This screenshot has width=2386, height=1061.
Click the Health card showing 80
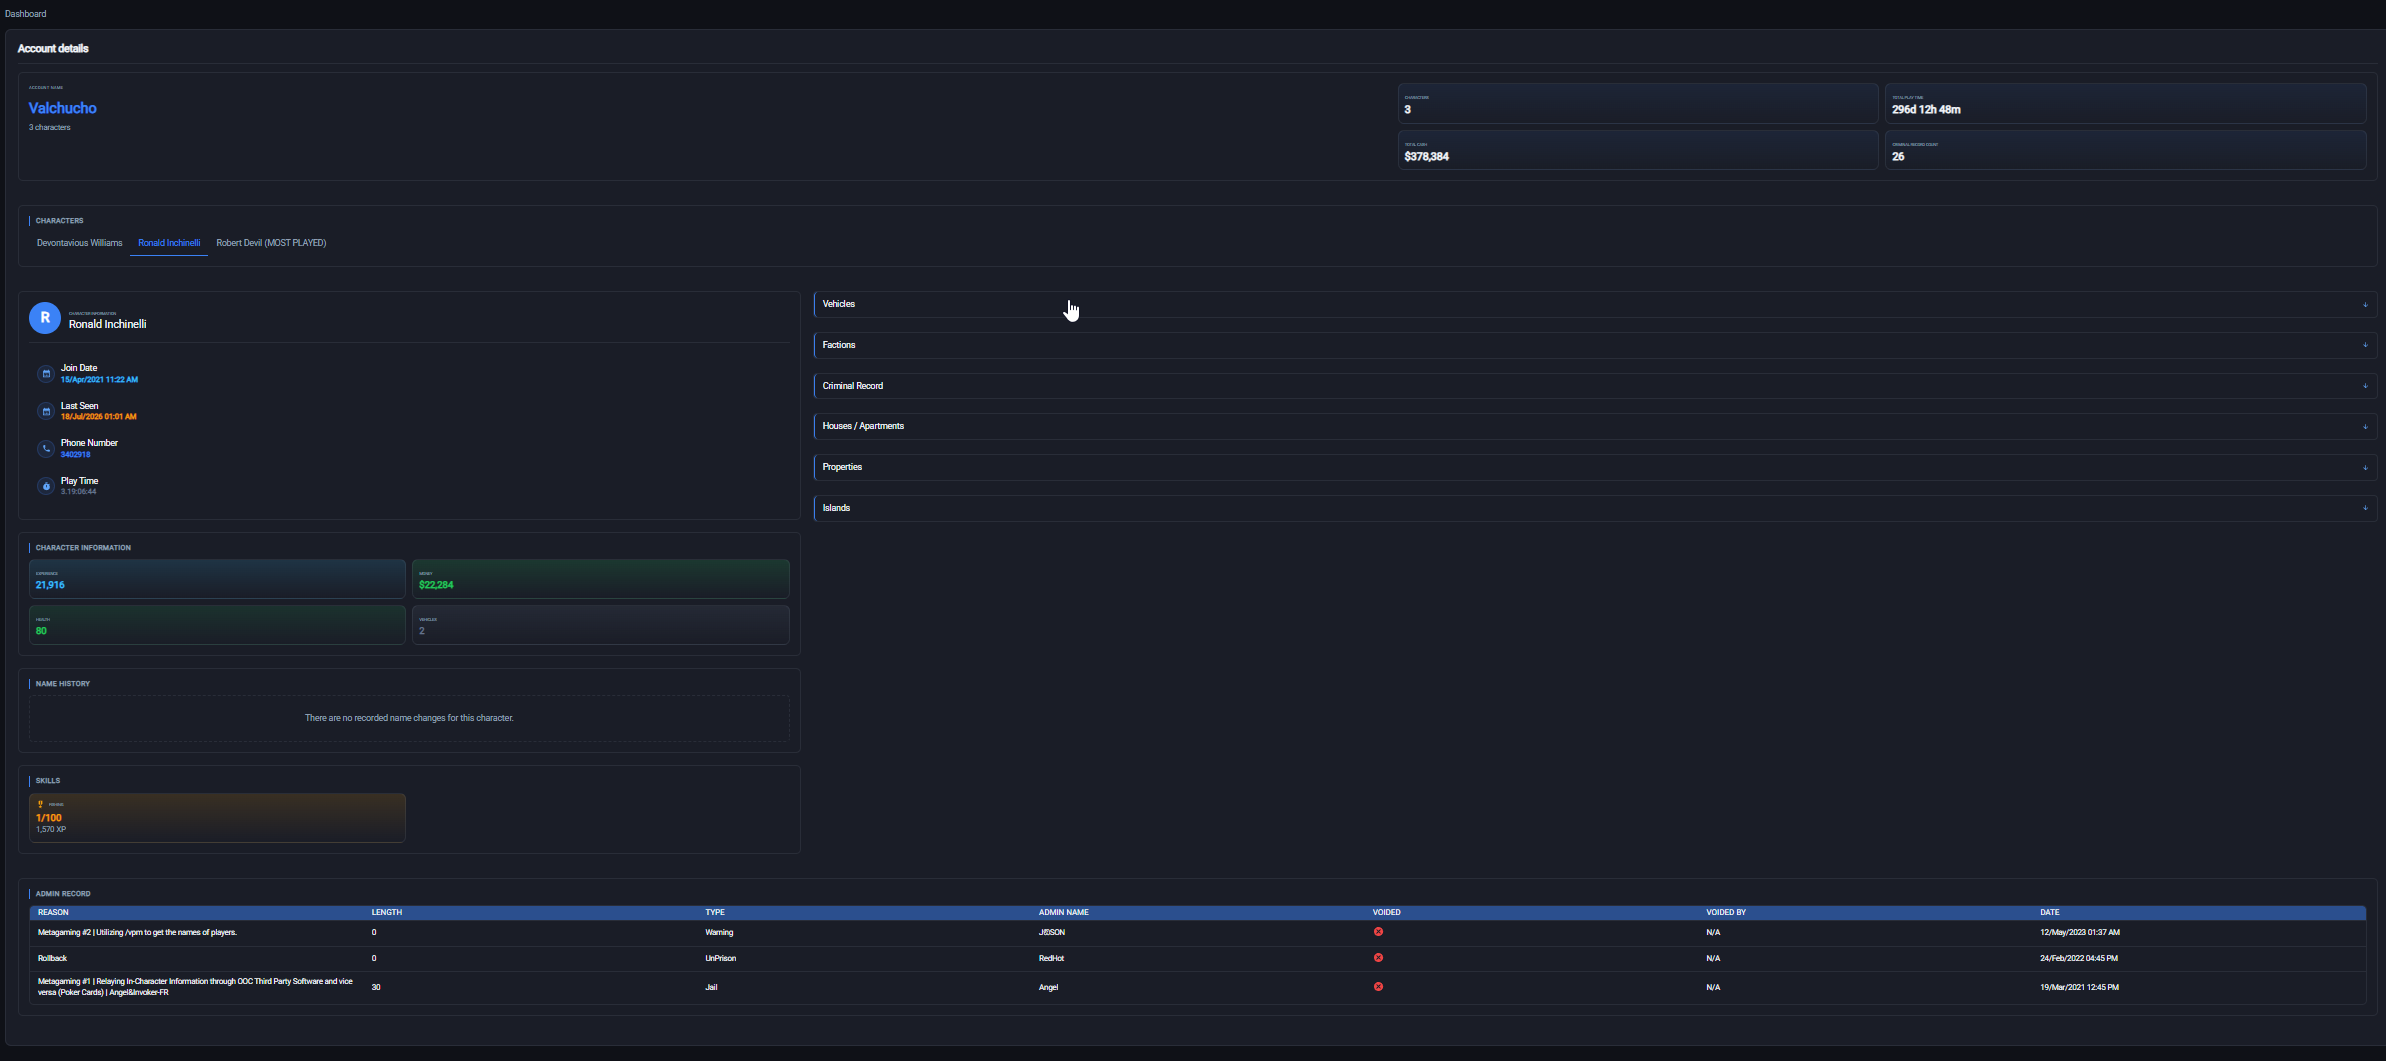(x=217, y=625)
